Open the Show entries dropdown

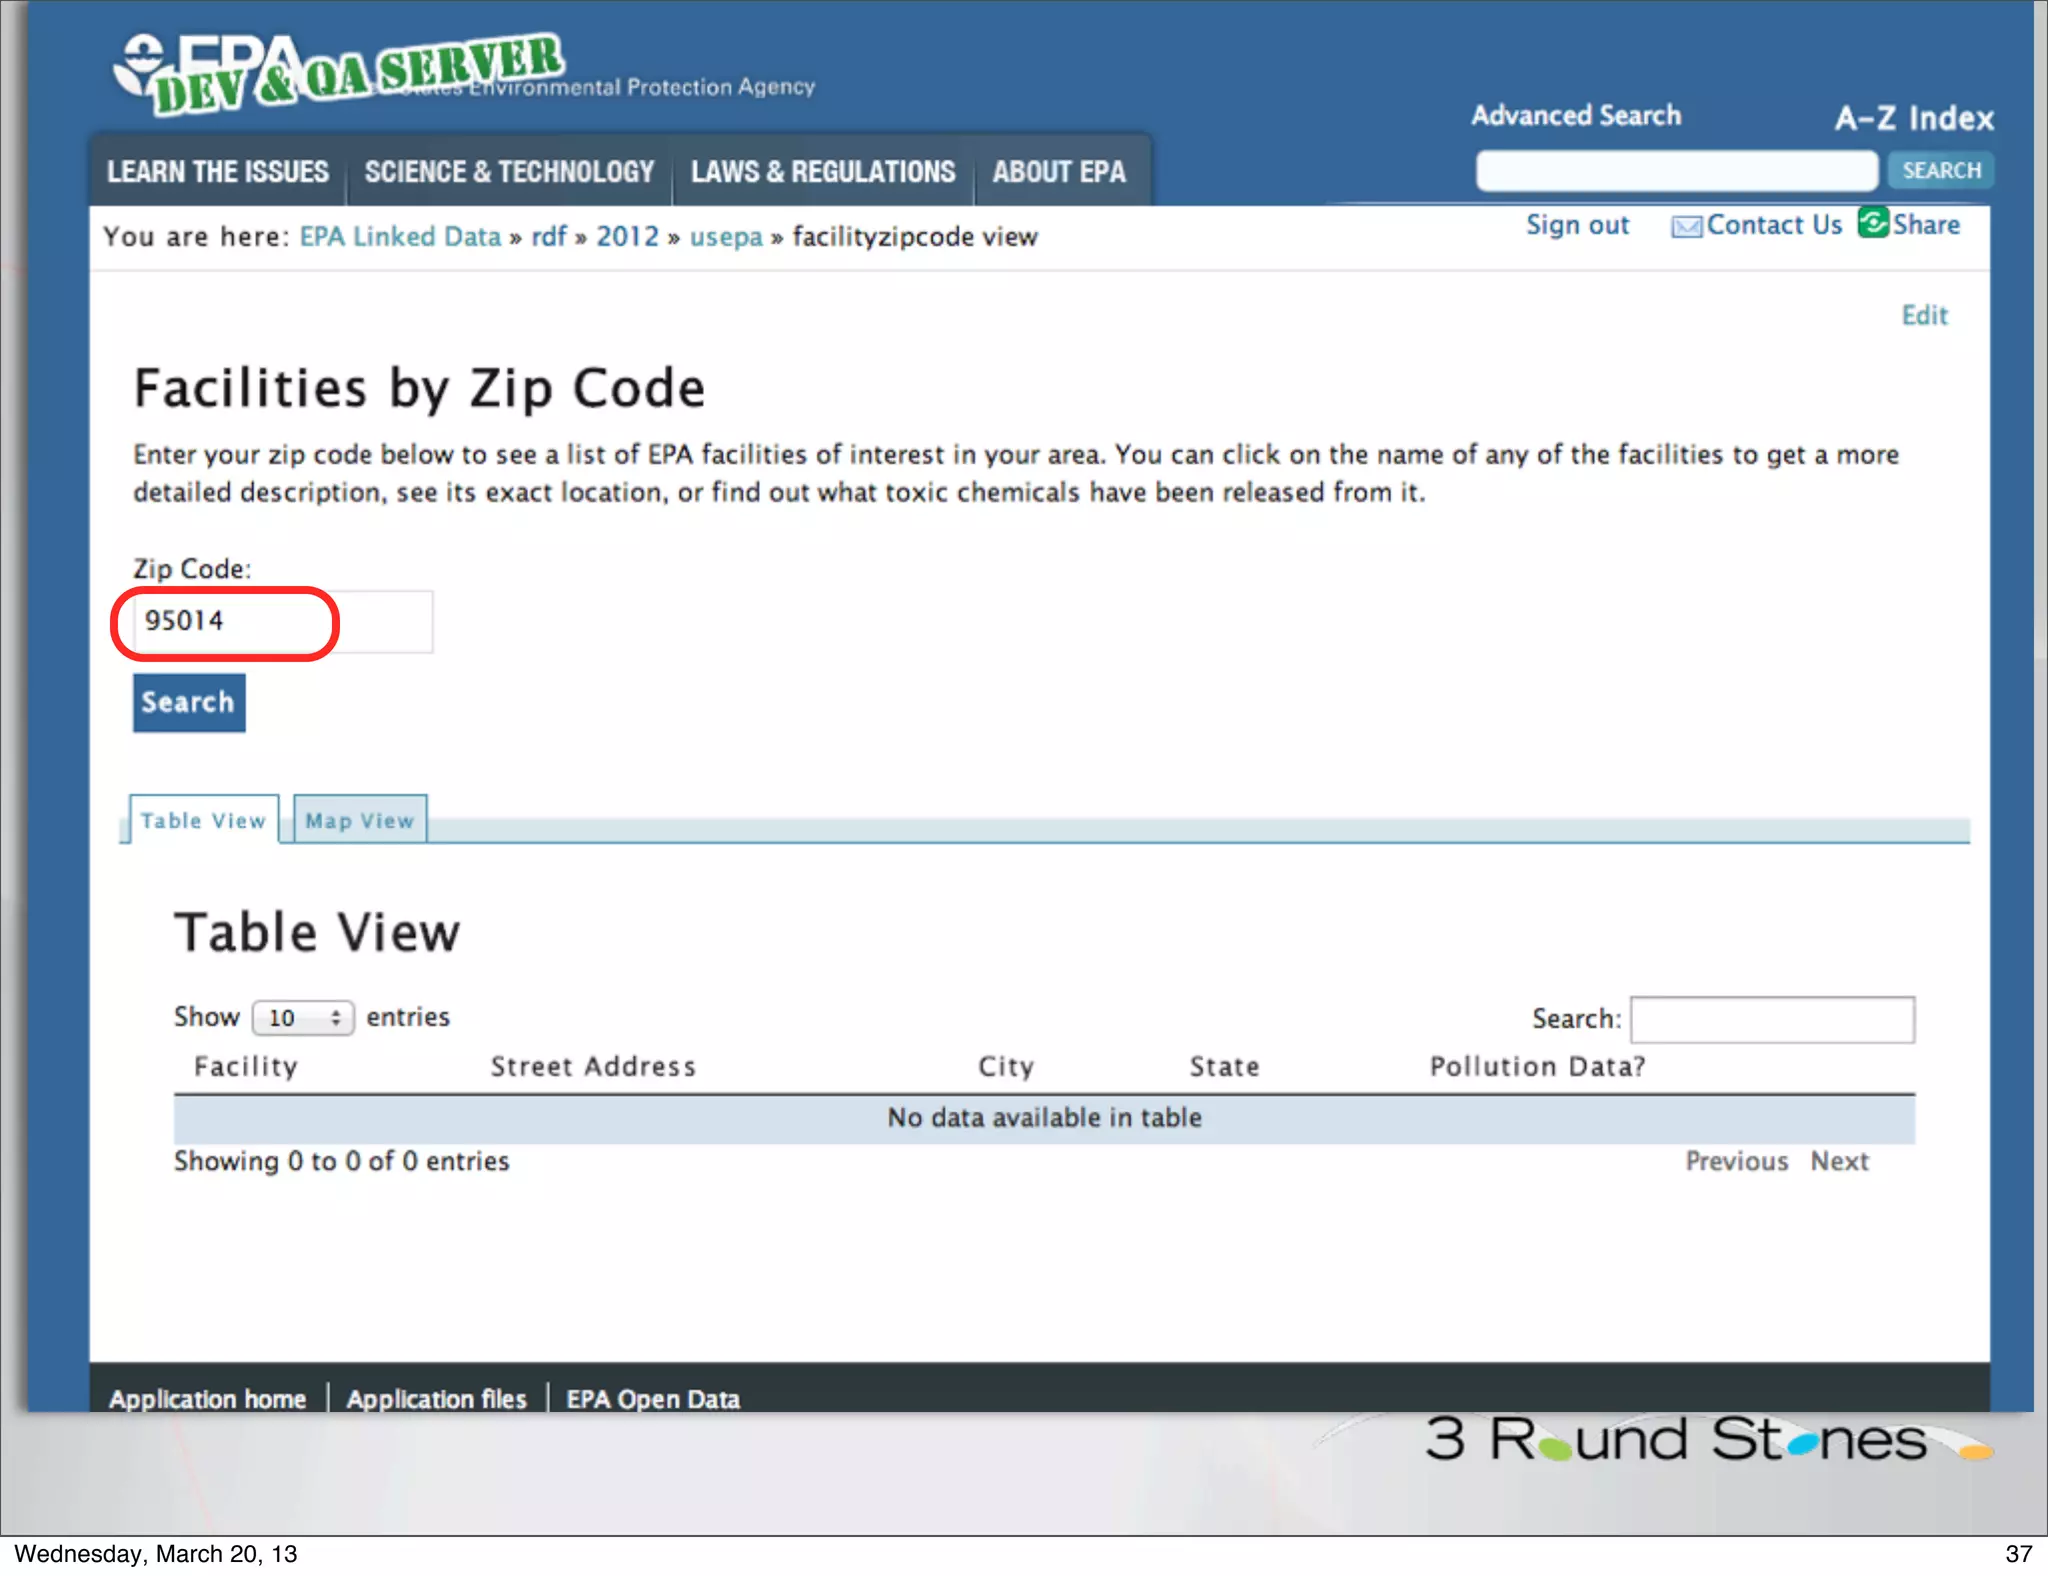[x=303, y=1018]
